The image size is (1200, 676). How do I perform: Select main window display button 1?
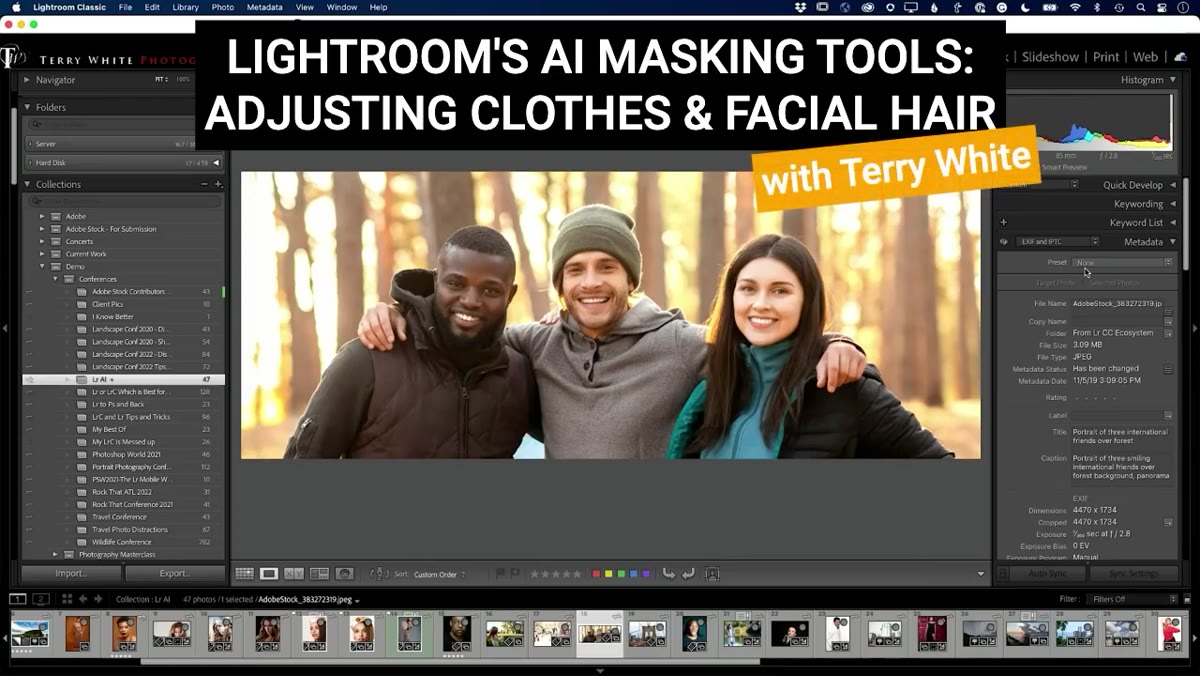pyautogui.click(x=18, y=599)
